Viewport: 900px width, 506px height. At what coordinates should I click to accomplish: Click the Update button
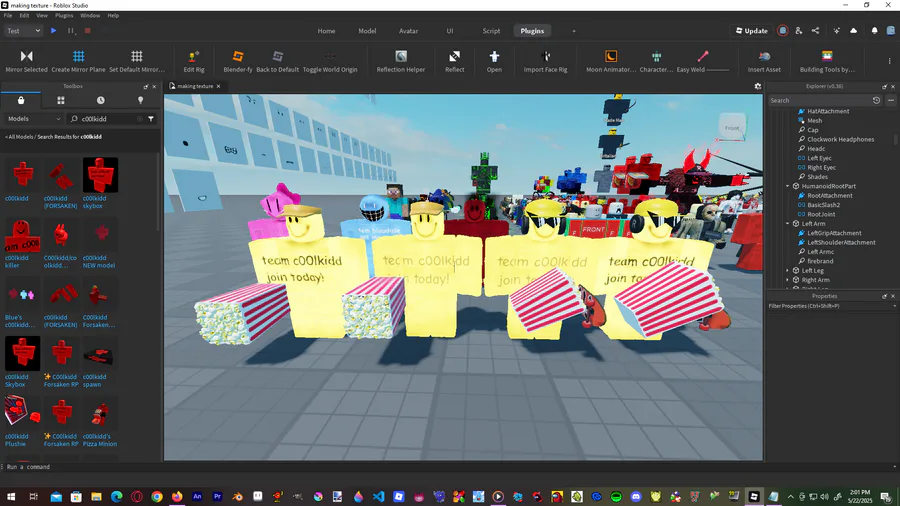pos(751,31)
